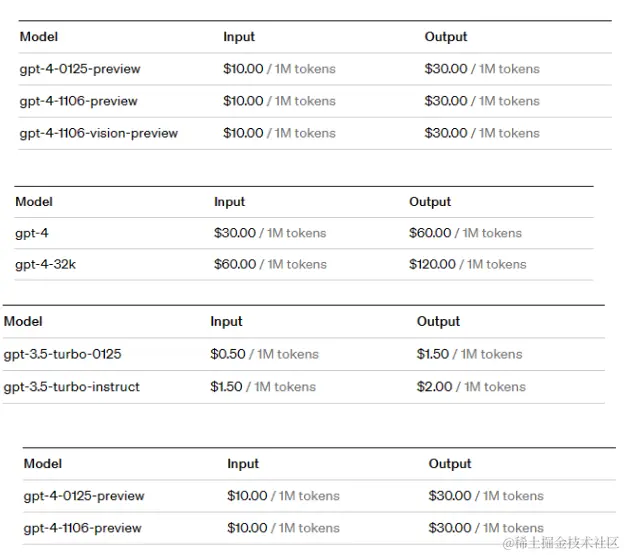
Task: Select the gpt-3.5-turbo-0125 model name
Action: (x=63, y=354)
